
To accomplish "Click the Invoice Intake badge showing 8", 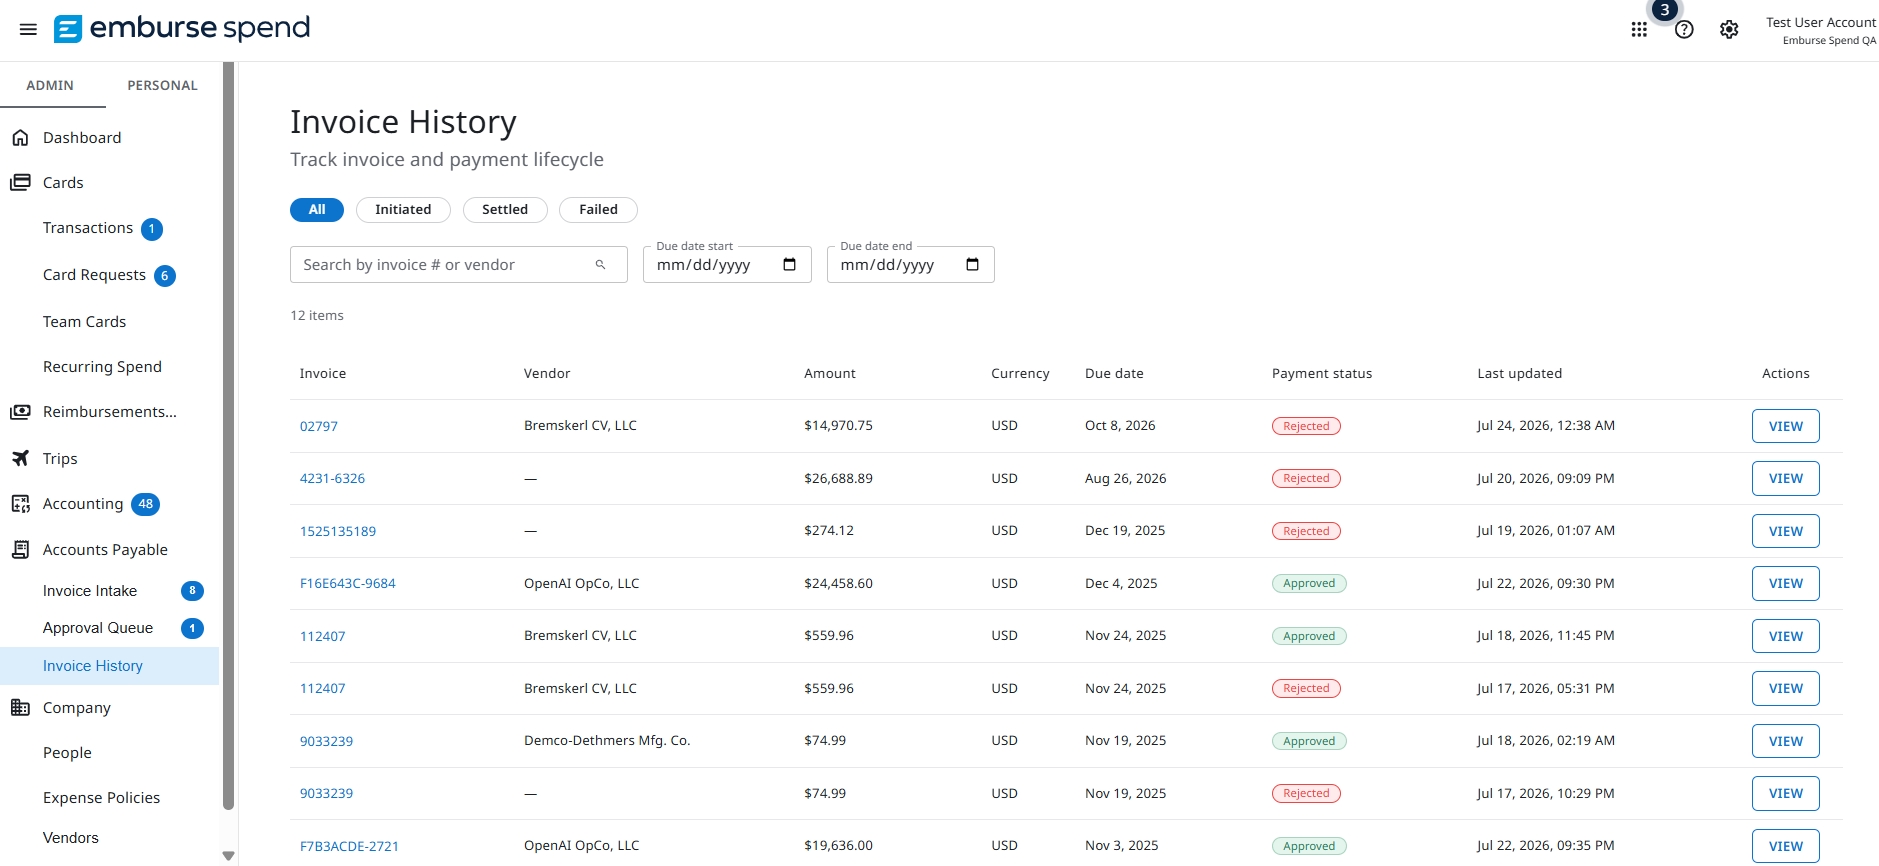I will click(x=192, y=591).
